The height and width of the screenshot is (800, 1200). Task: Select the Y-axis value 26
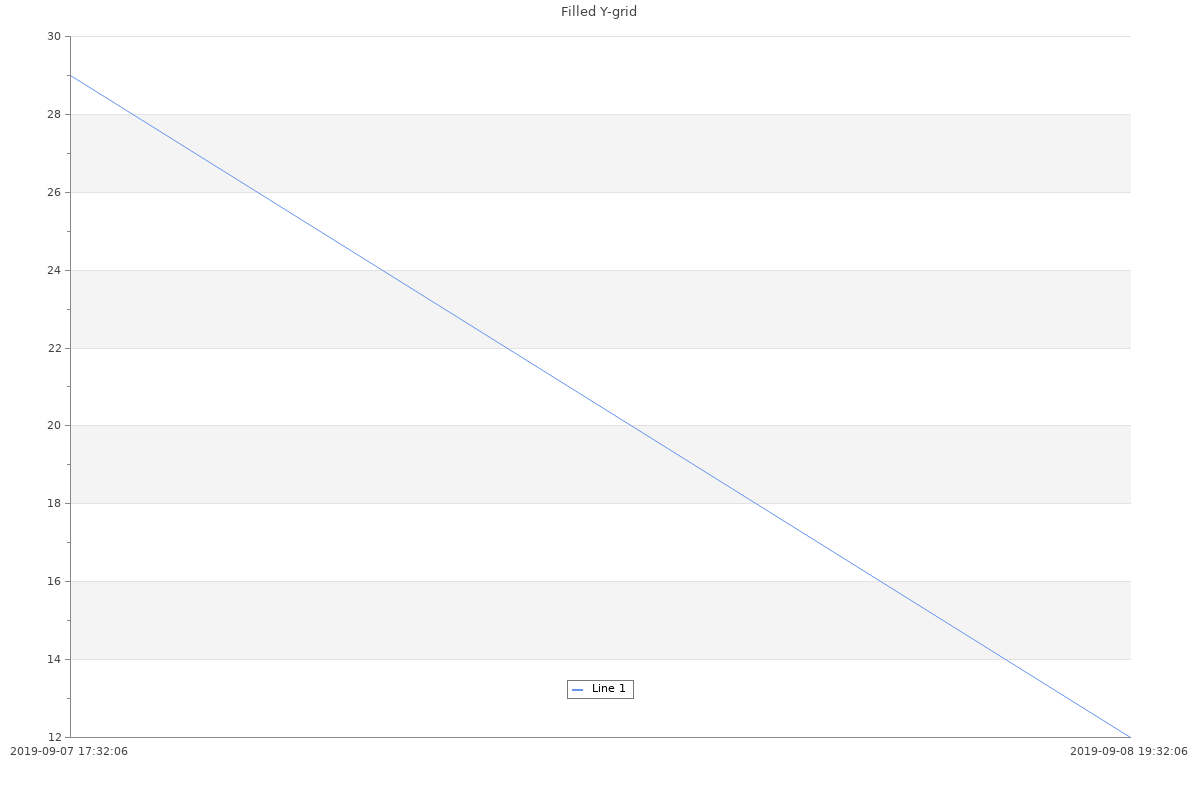(54, 193)
